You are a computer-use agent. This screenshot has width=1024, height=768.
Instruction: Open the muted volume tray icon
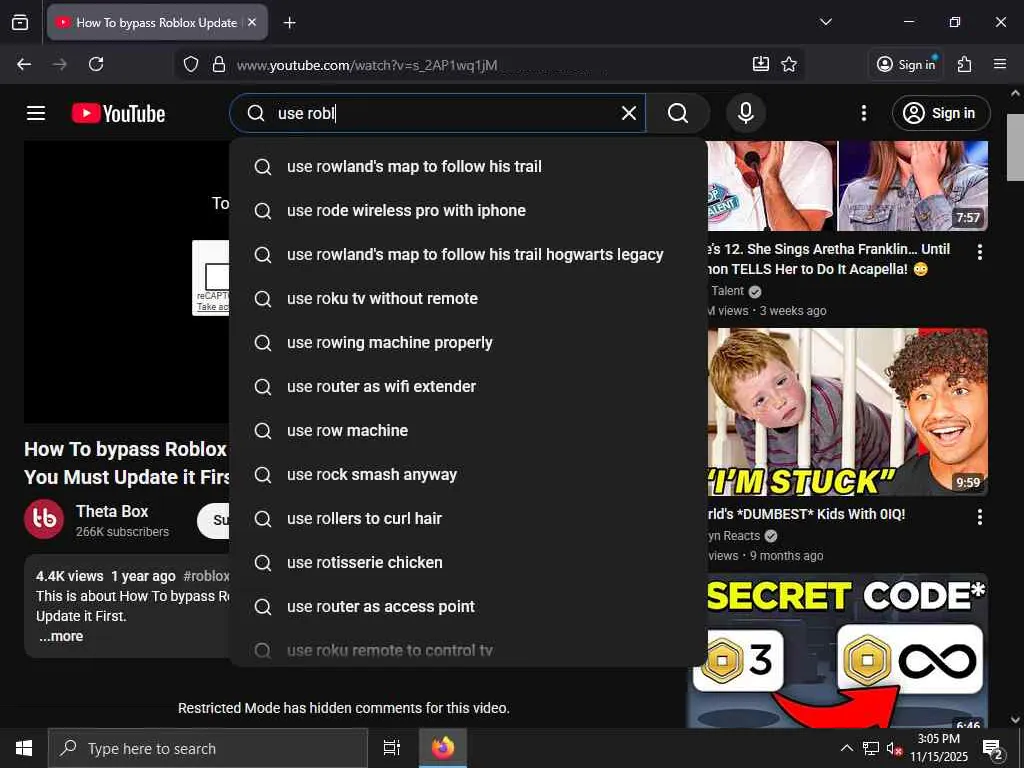click(x=894, y=748)
